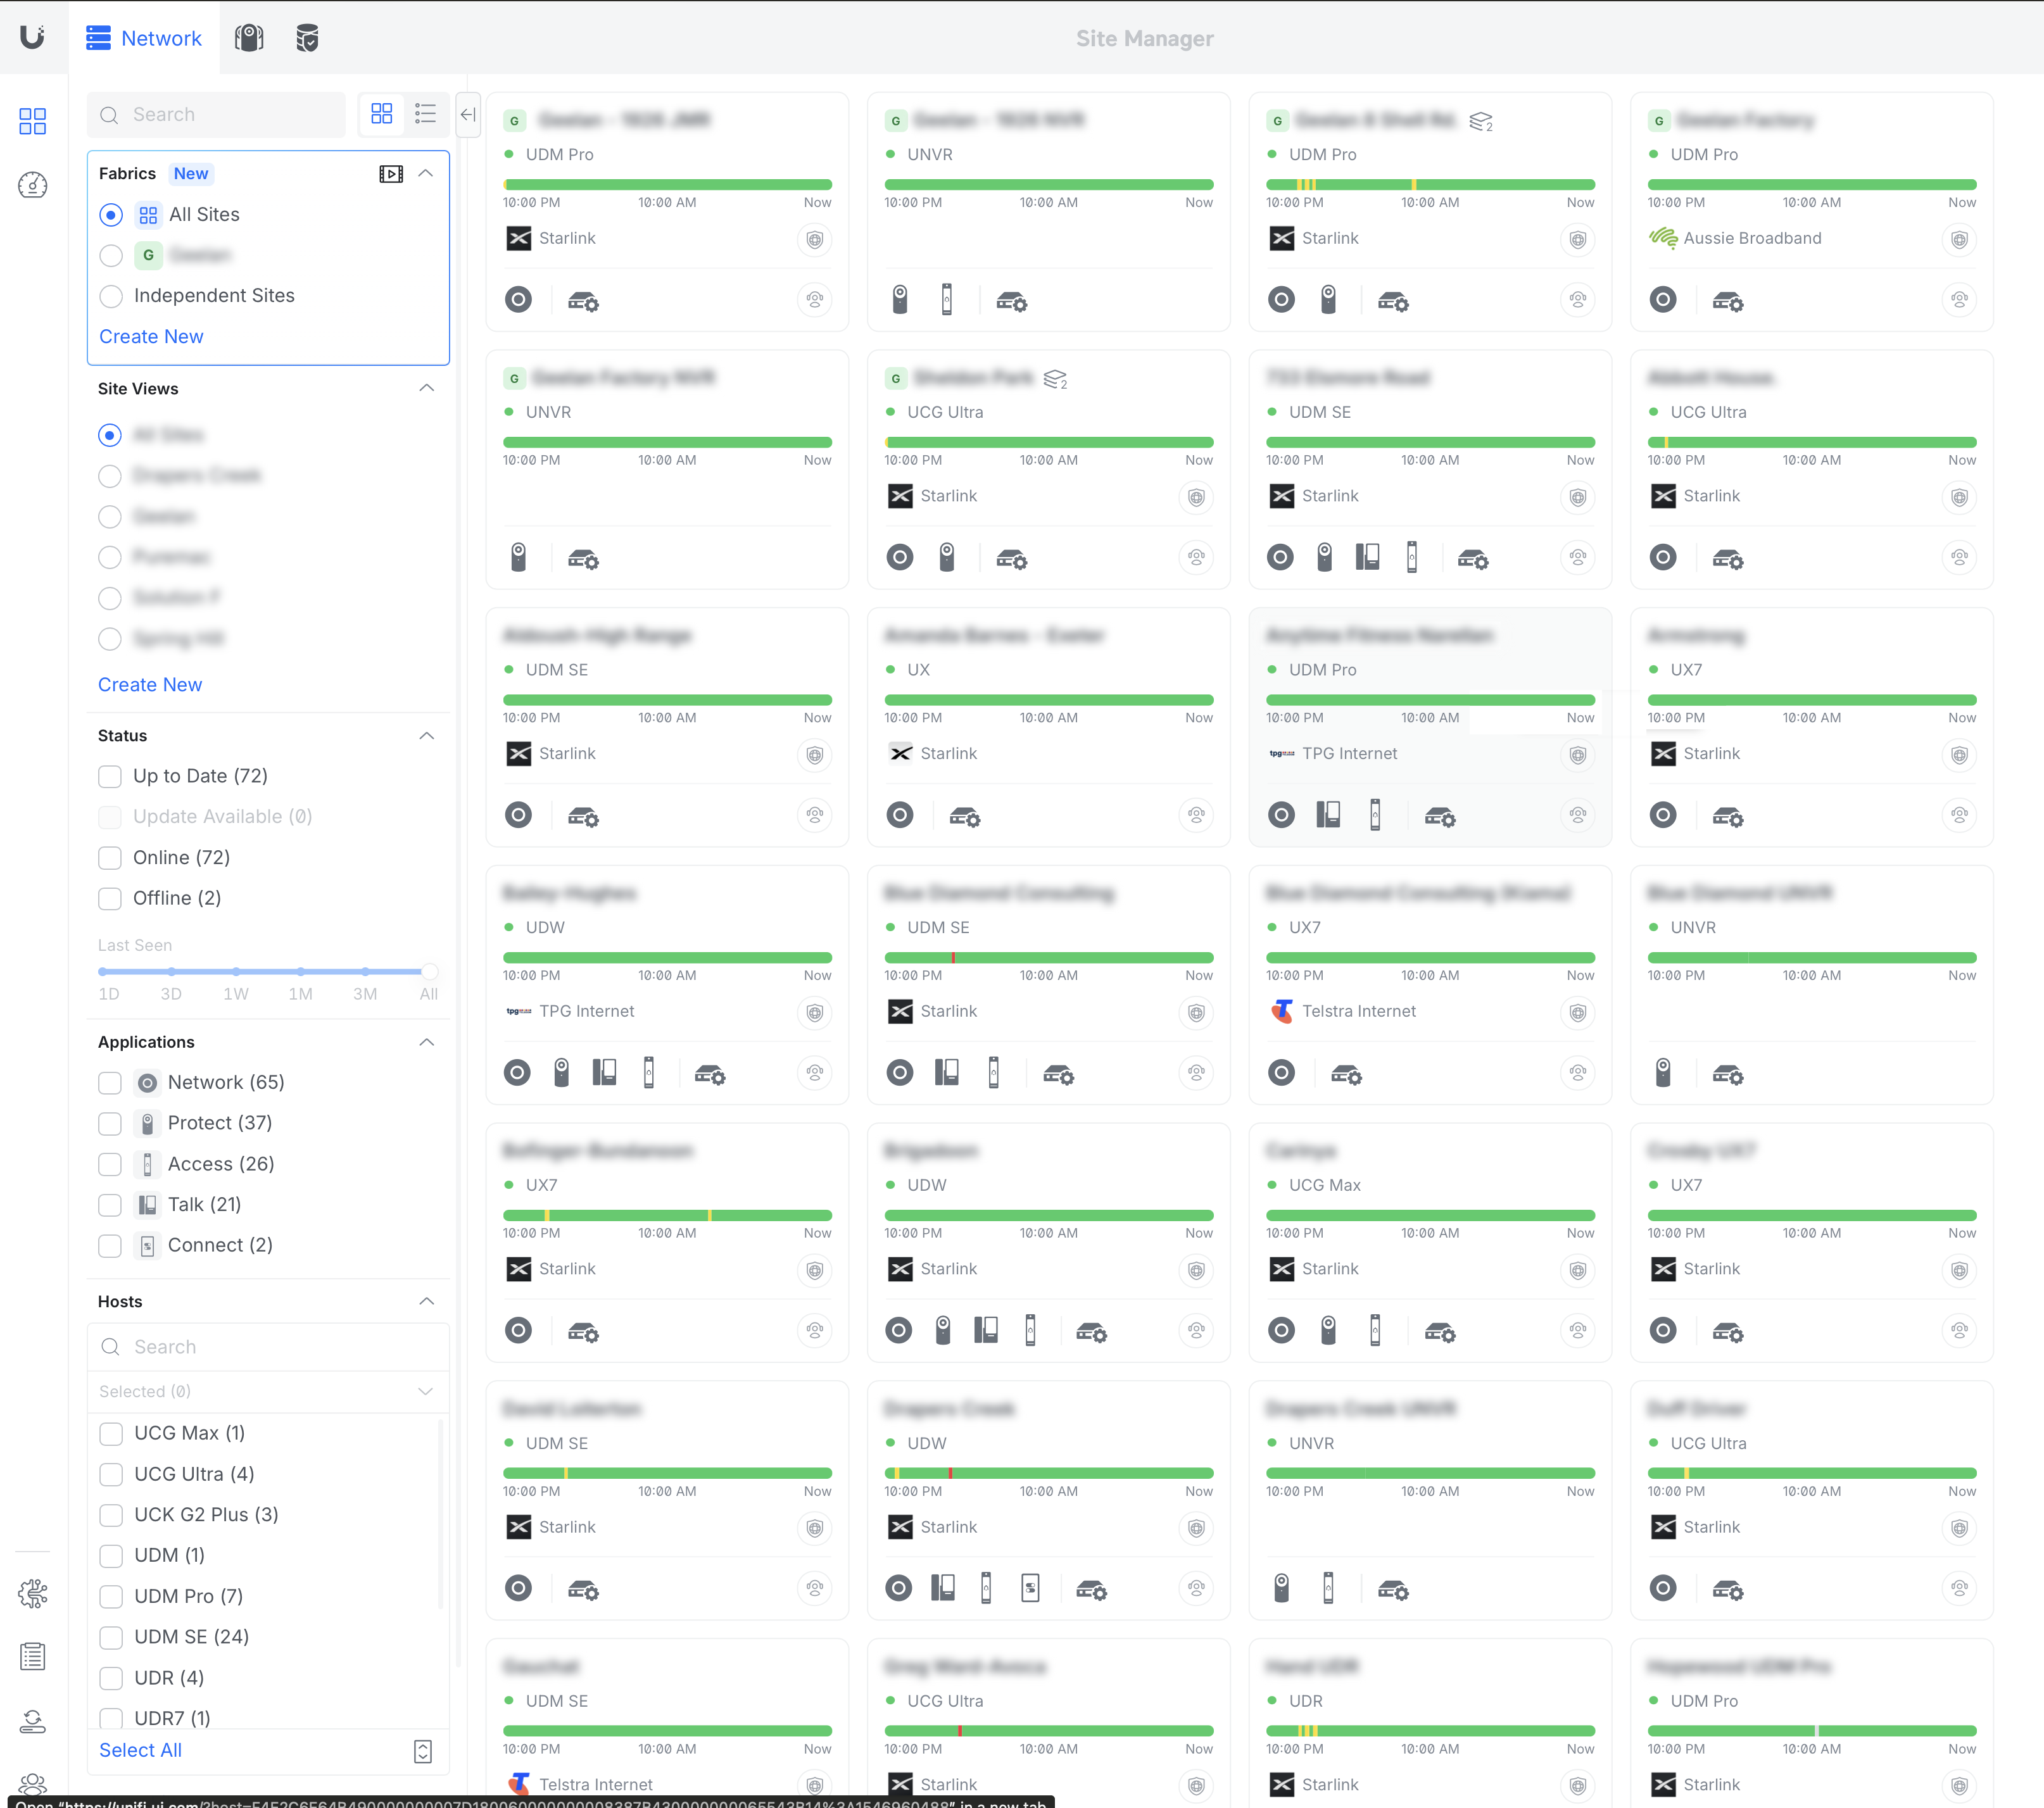2044x1808 pixels.
Task: Check the UDM SE (24) host filter
Action: pos(111,1638)
